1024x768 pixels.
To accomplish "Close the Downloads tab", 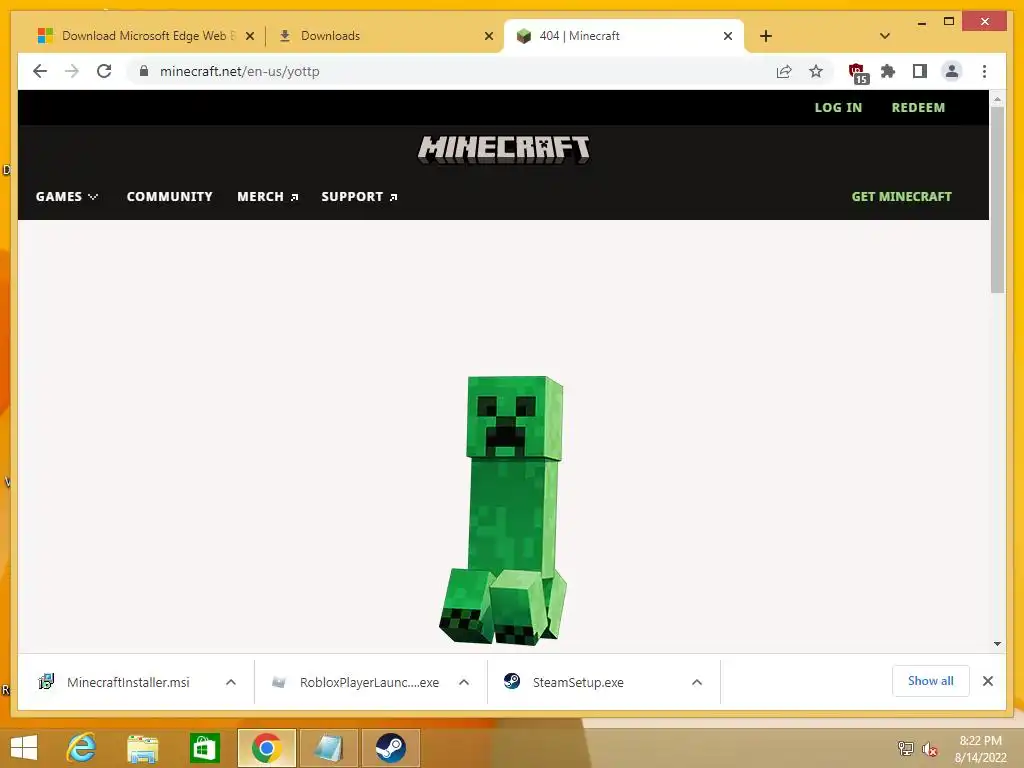I will tap(488, 36).
